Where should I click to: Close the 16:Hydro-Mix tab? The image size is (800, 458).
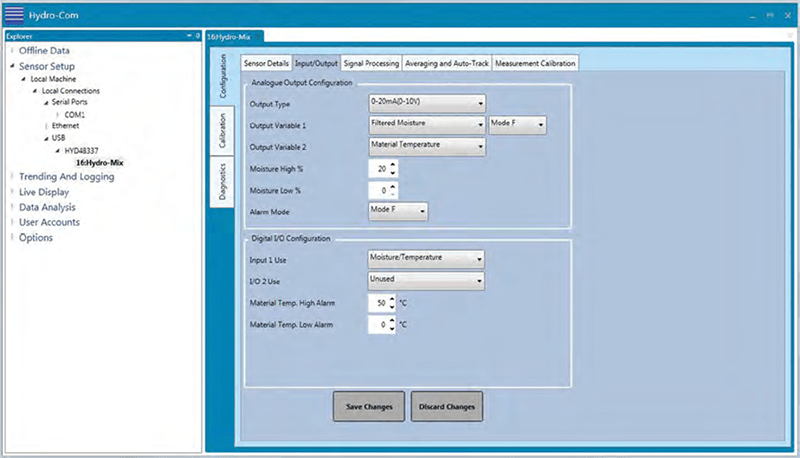[x=258, y=37]
